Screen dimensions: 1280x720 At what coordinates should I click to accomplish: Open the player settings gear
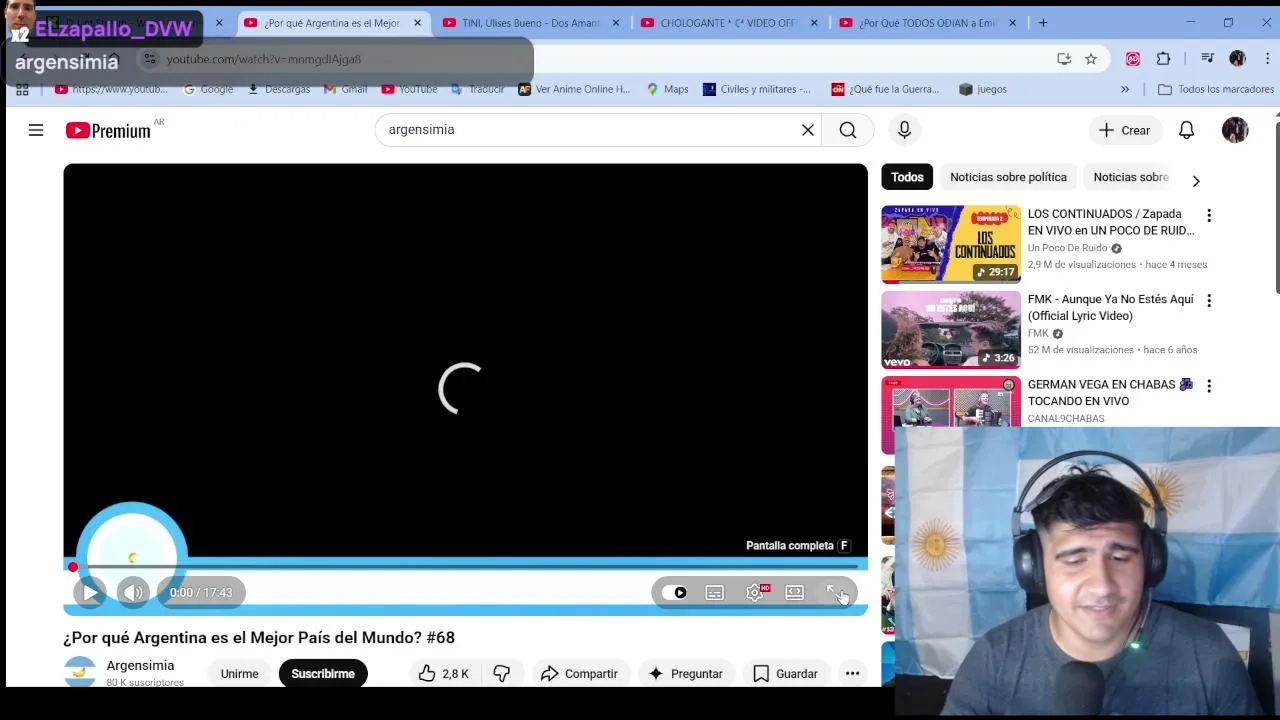755,593
